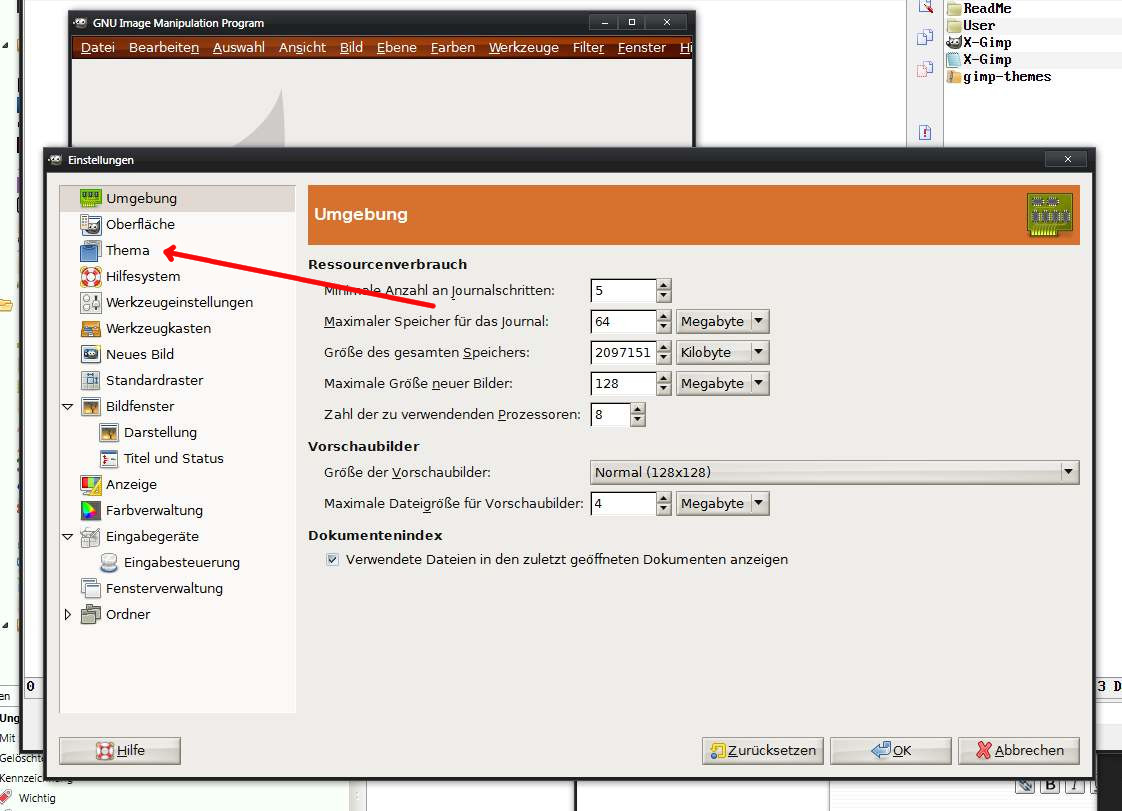Click the Minimale Anzahl an Journalschritten field

tap(623, 291)
